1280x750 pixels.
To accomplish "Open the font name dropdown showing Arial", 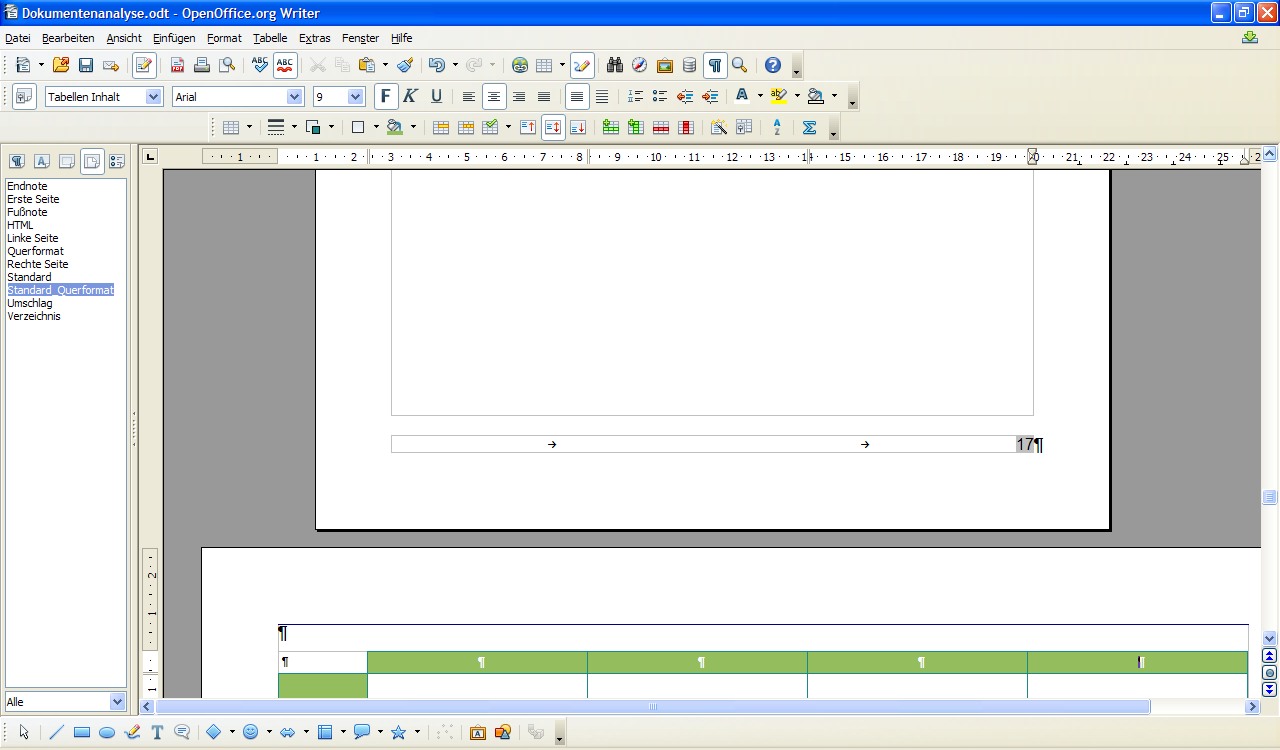I will tap(295, 96).
